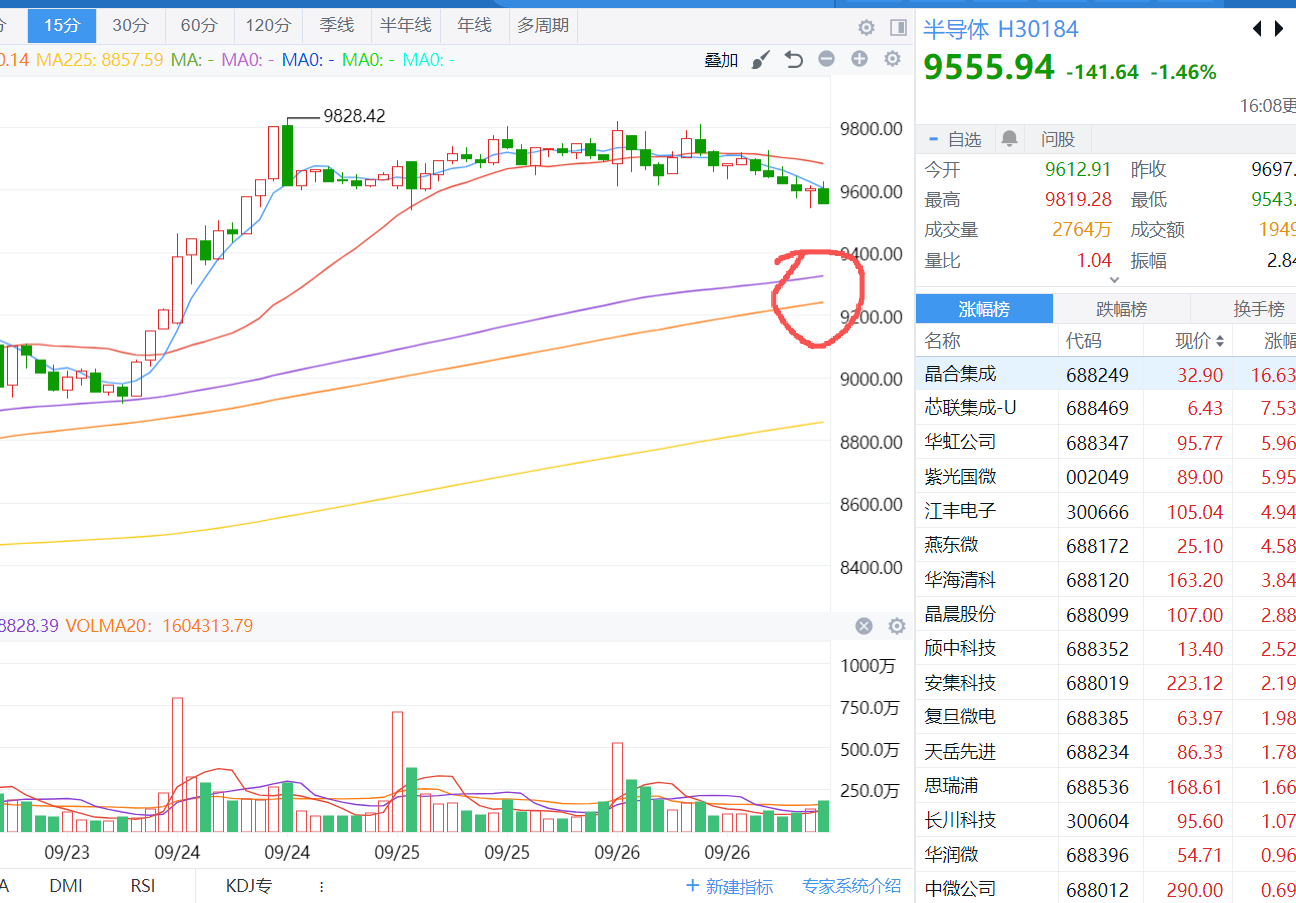Image resolution: width=1296 pixels, height=903 pixels.
Task: Sort list by 现价 column
Action: (x=1199, y=341)
